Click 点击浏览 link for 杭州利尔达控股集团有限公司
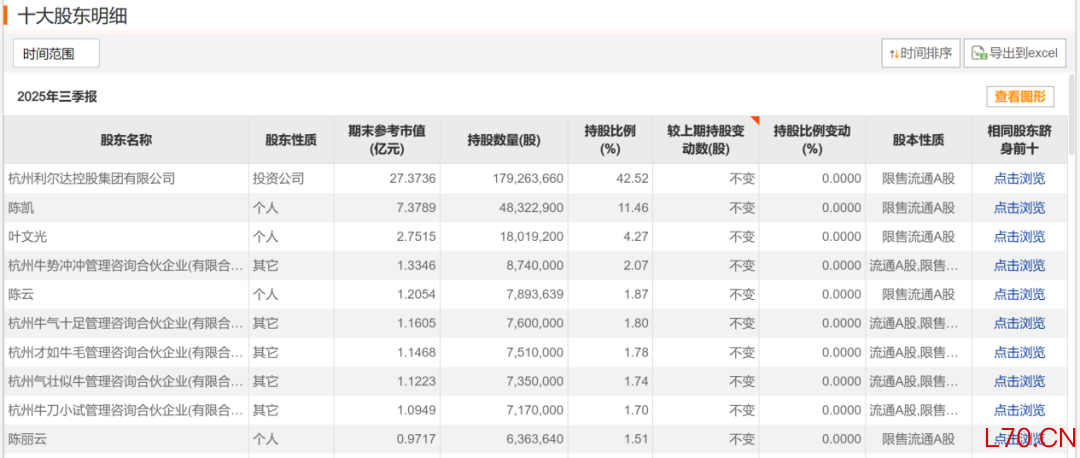Viewport: 1080px width, 458px height. pos(1019,179)
